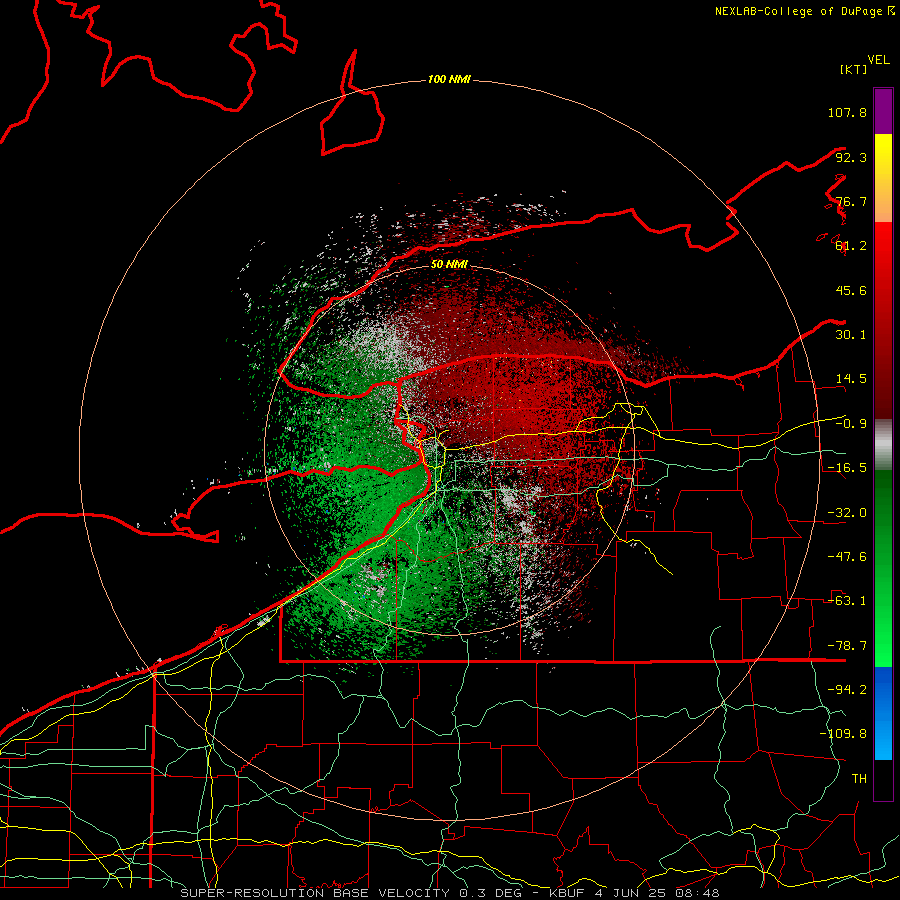Pick the green band of velocity color bar
This screenshot has width=900, height=900.
(x=883, y=568)
